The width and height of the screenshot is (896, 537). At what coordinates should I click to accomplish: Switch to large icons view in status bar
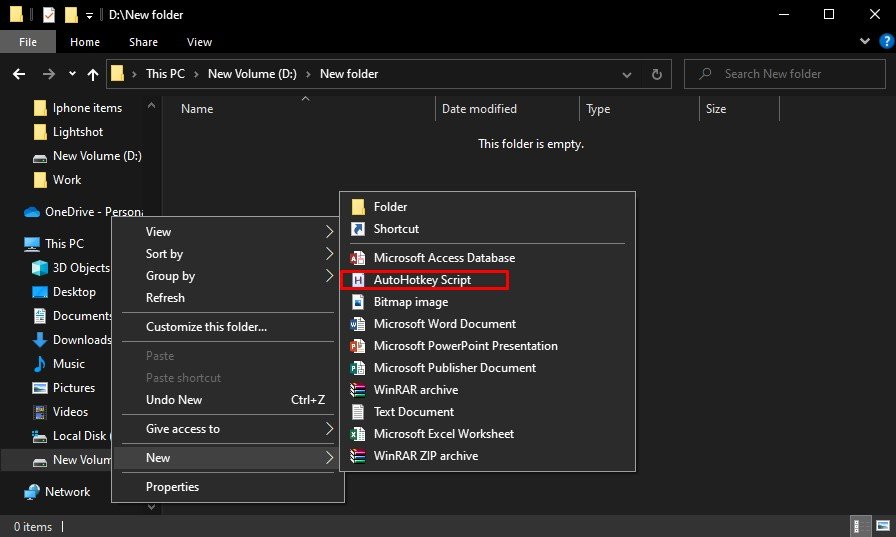[881, 526]
